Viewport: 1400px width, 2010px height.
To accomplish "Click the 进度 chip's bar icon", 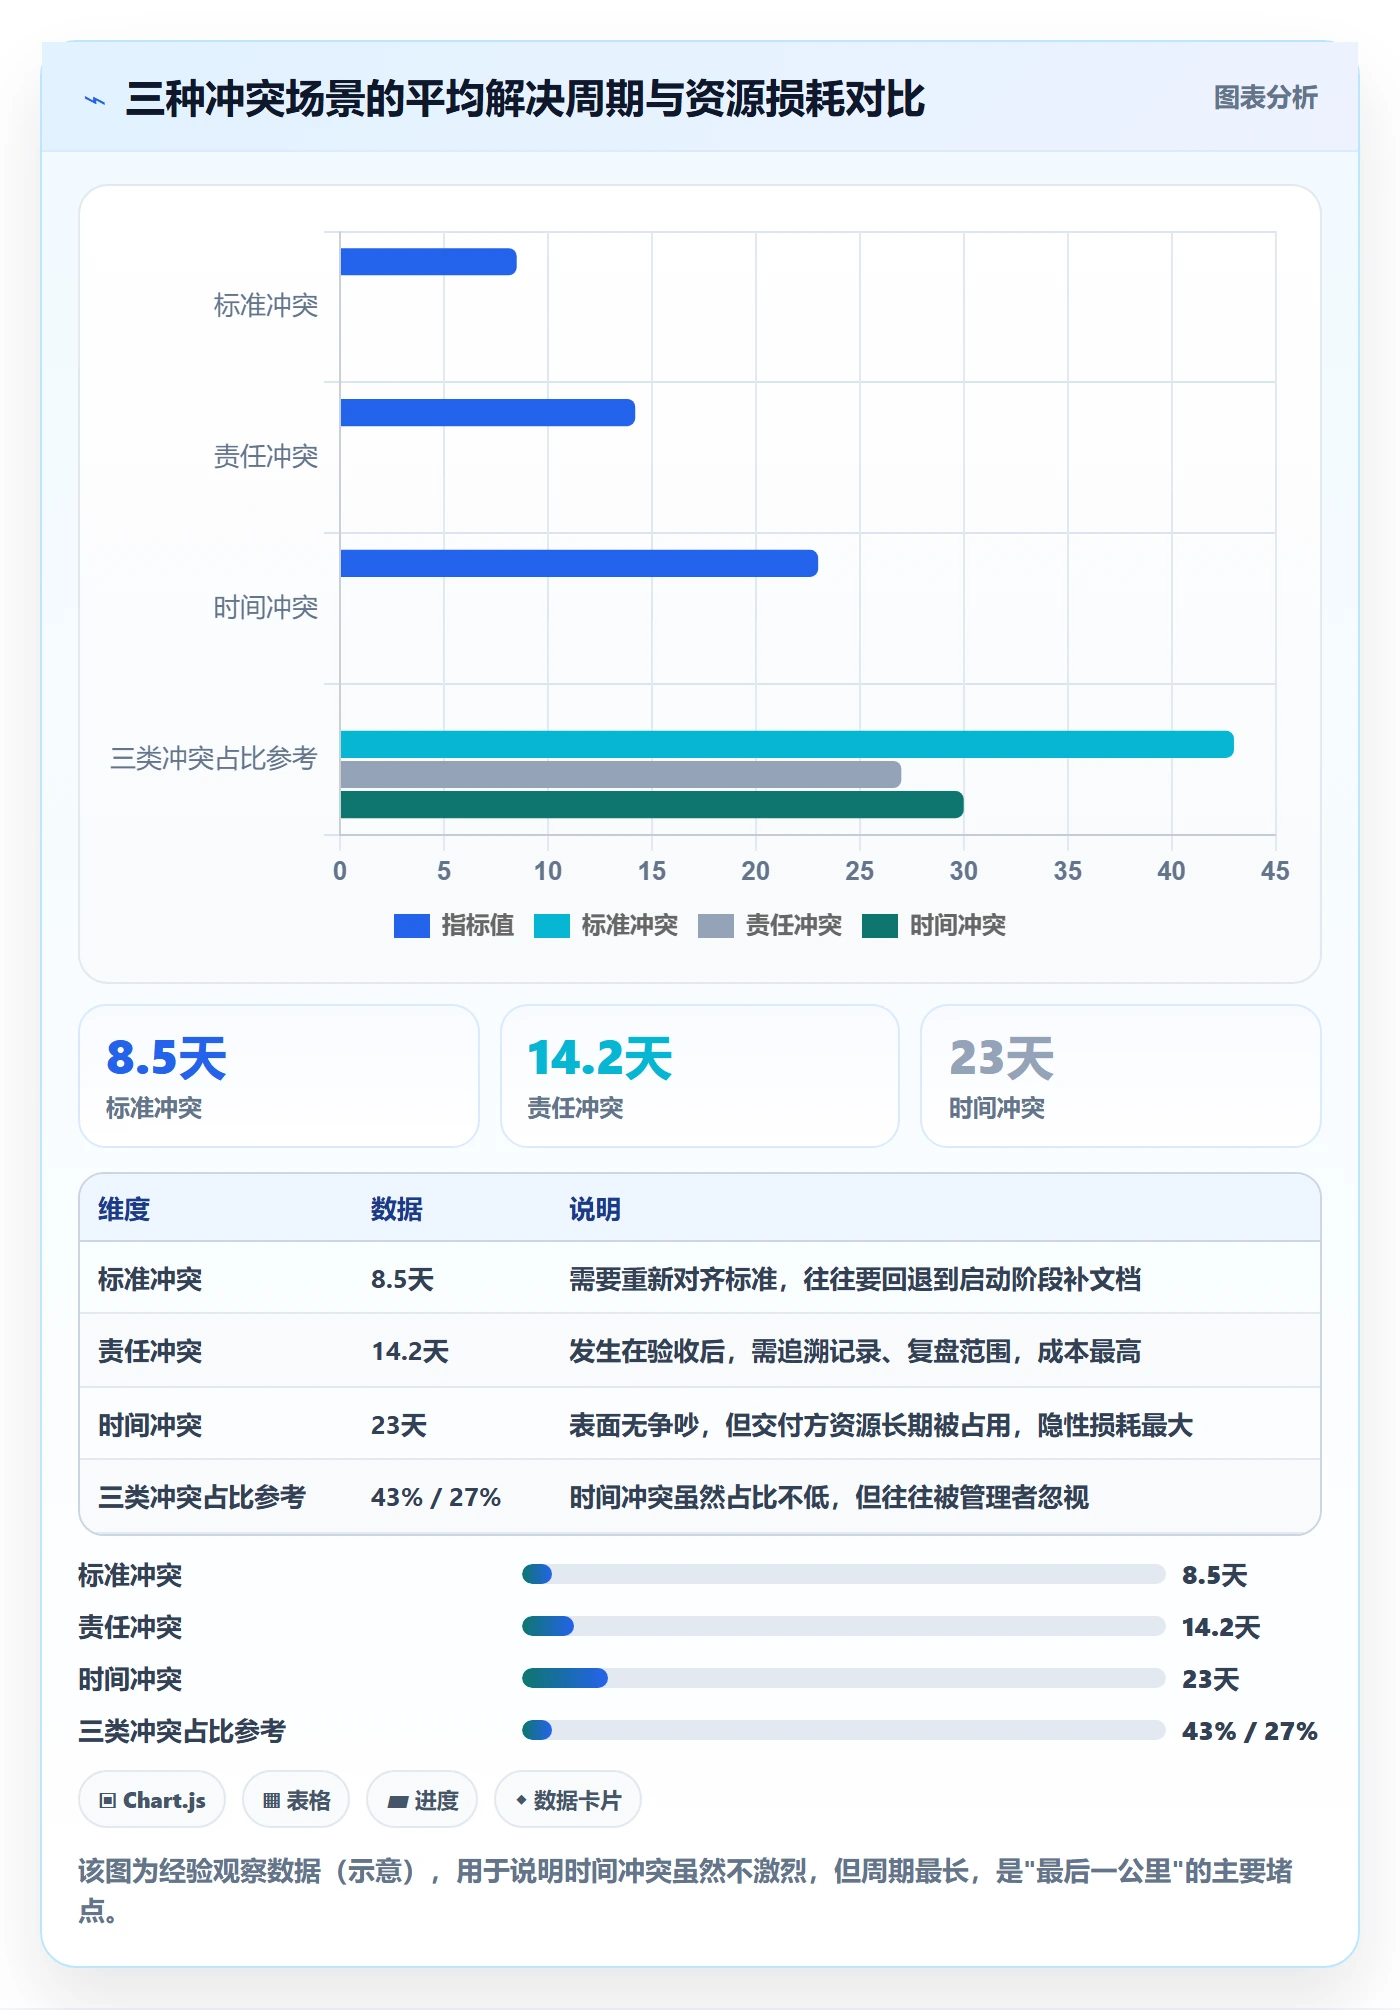I will (398, 1802).
